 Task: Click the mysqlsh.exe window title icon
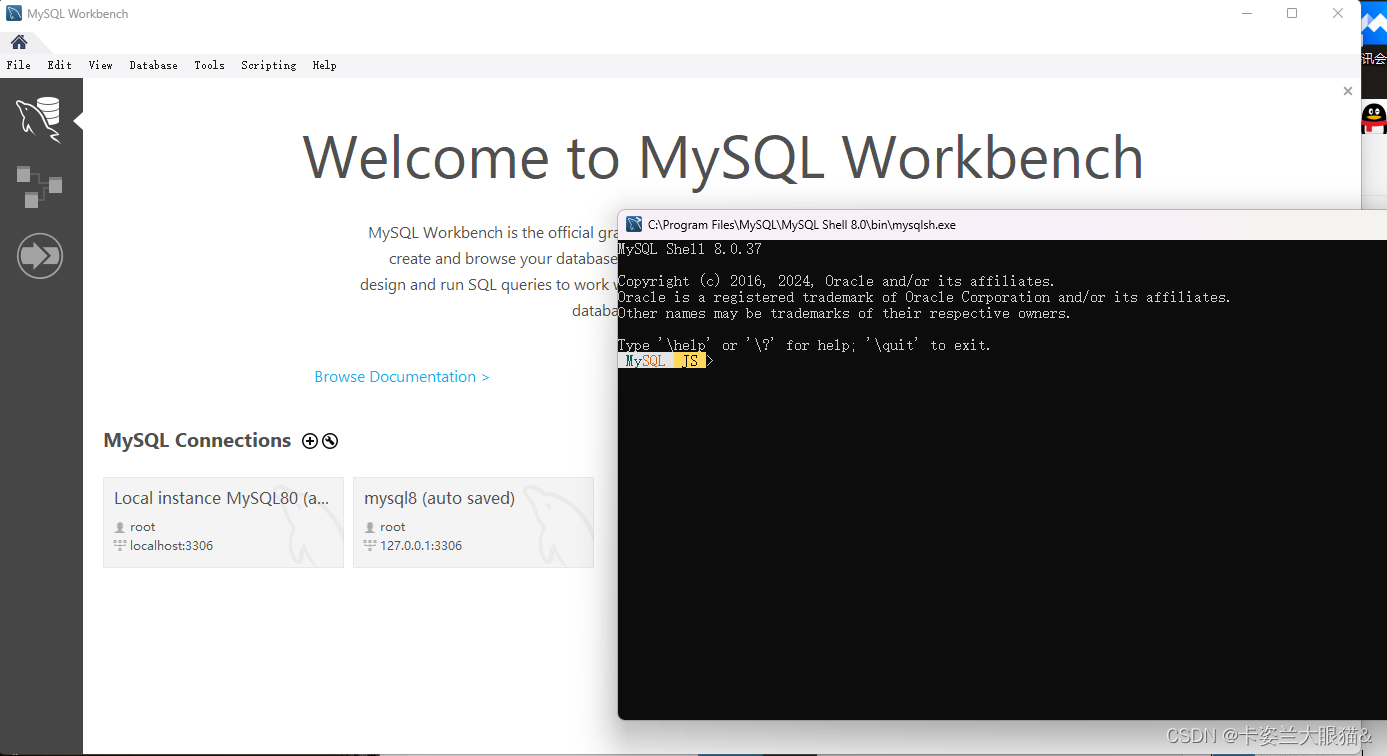(634, 225)
